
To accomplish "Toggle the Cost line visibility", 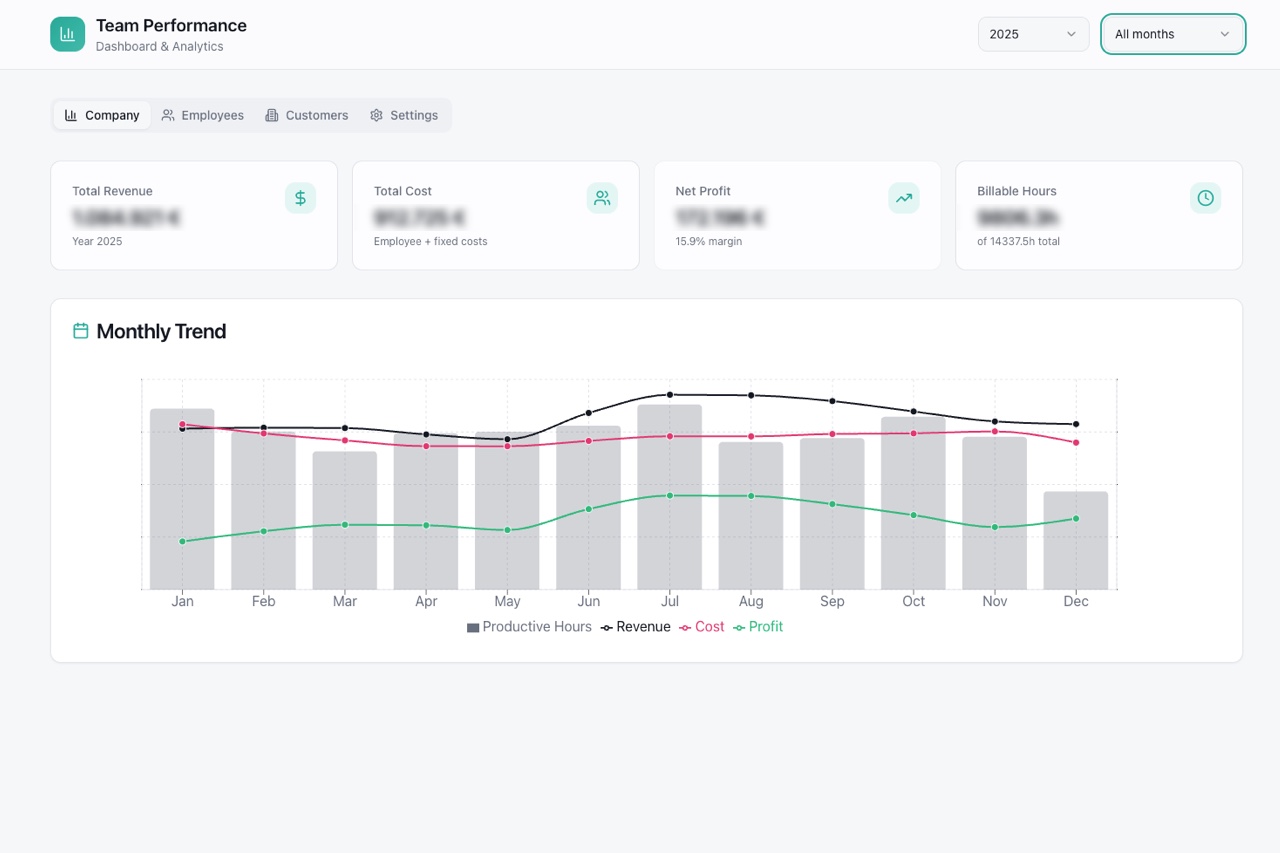I will coord(702,627).
